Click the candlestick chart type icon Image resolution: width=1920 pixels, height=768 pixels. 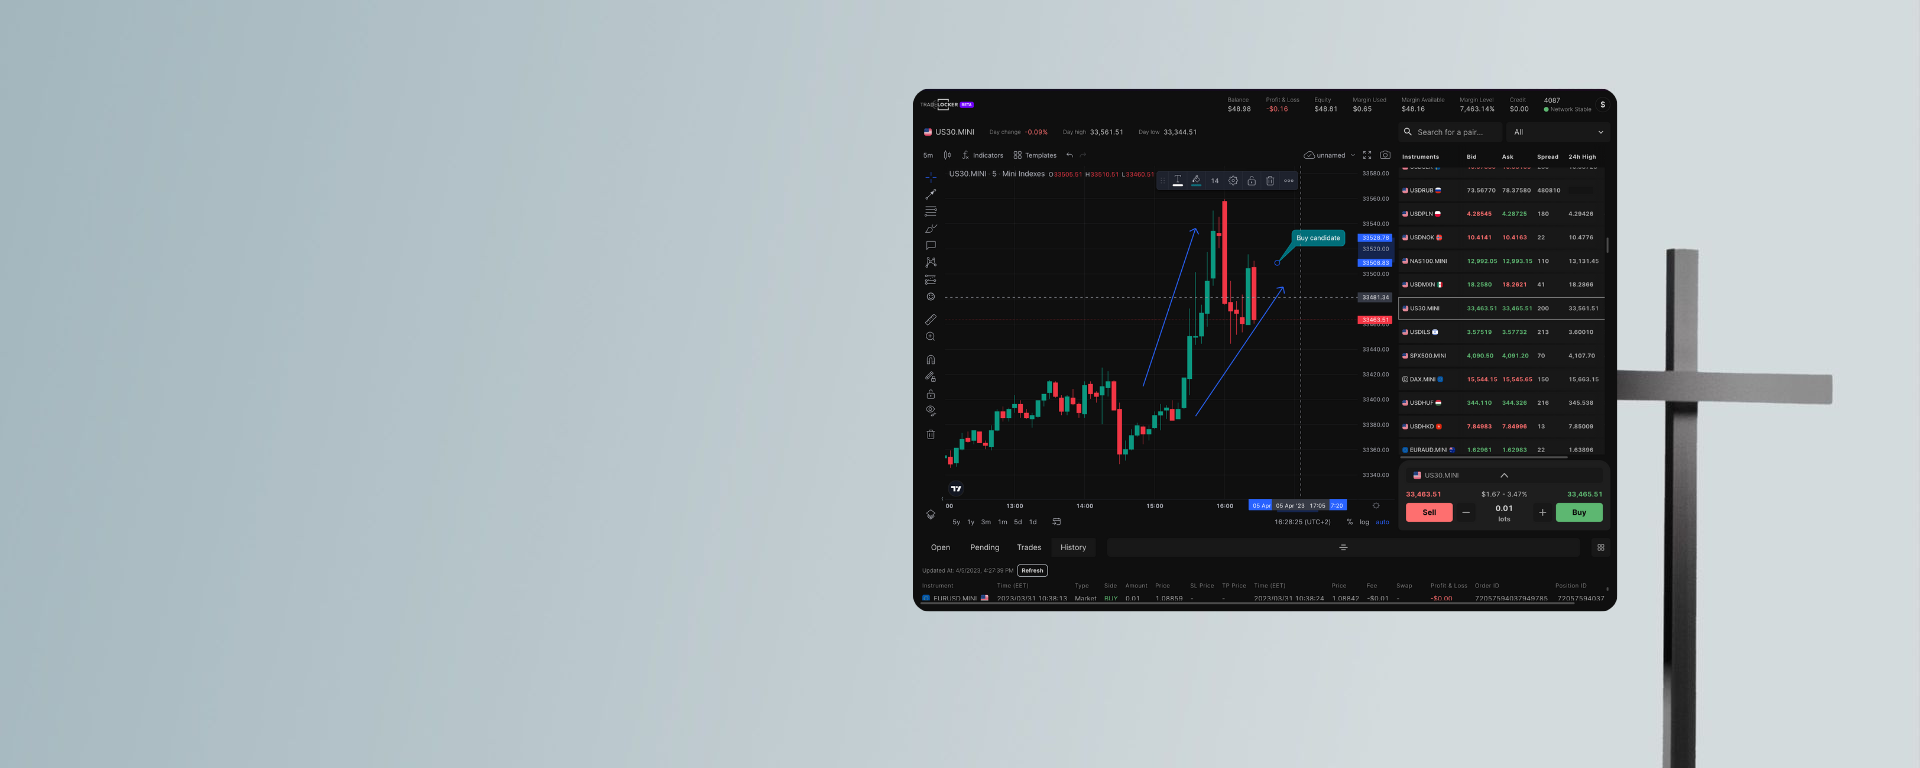[947, 156]
